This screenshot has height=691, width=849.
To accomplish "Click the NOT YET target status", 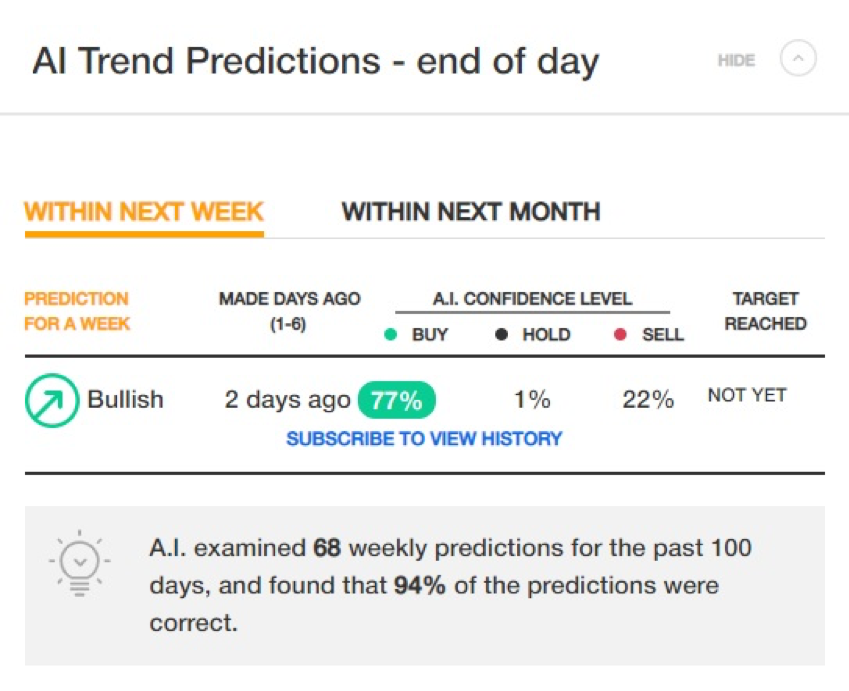I will (x=747, y=395).
